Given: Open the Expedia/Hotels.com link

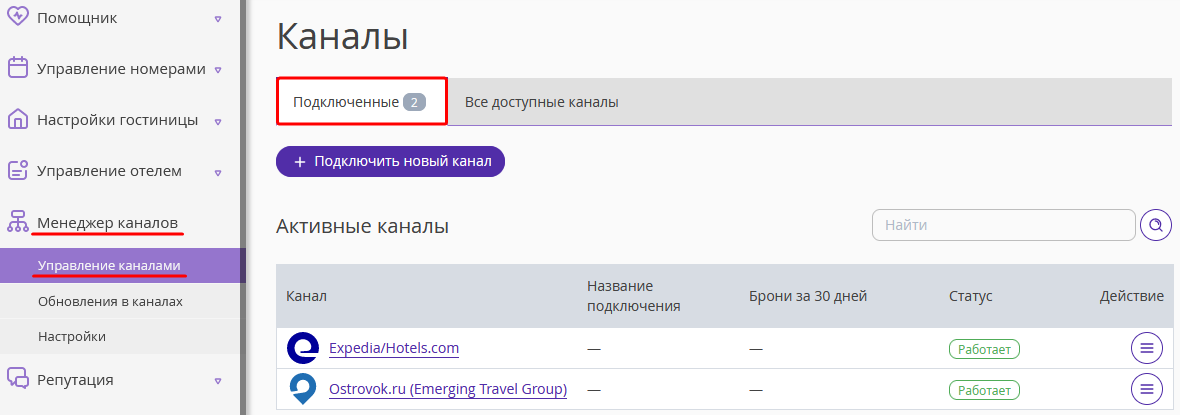Looking at the screenshot, I should (394, 348).
